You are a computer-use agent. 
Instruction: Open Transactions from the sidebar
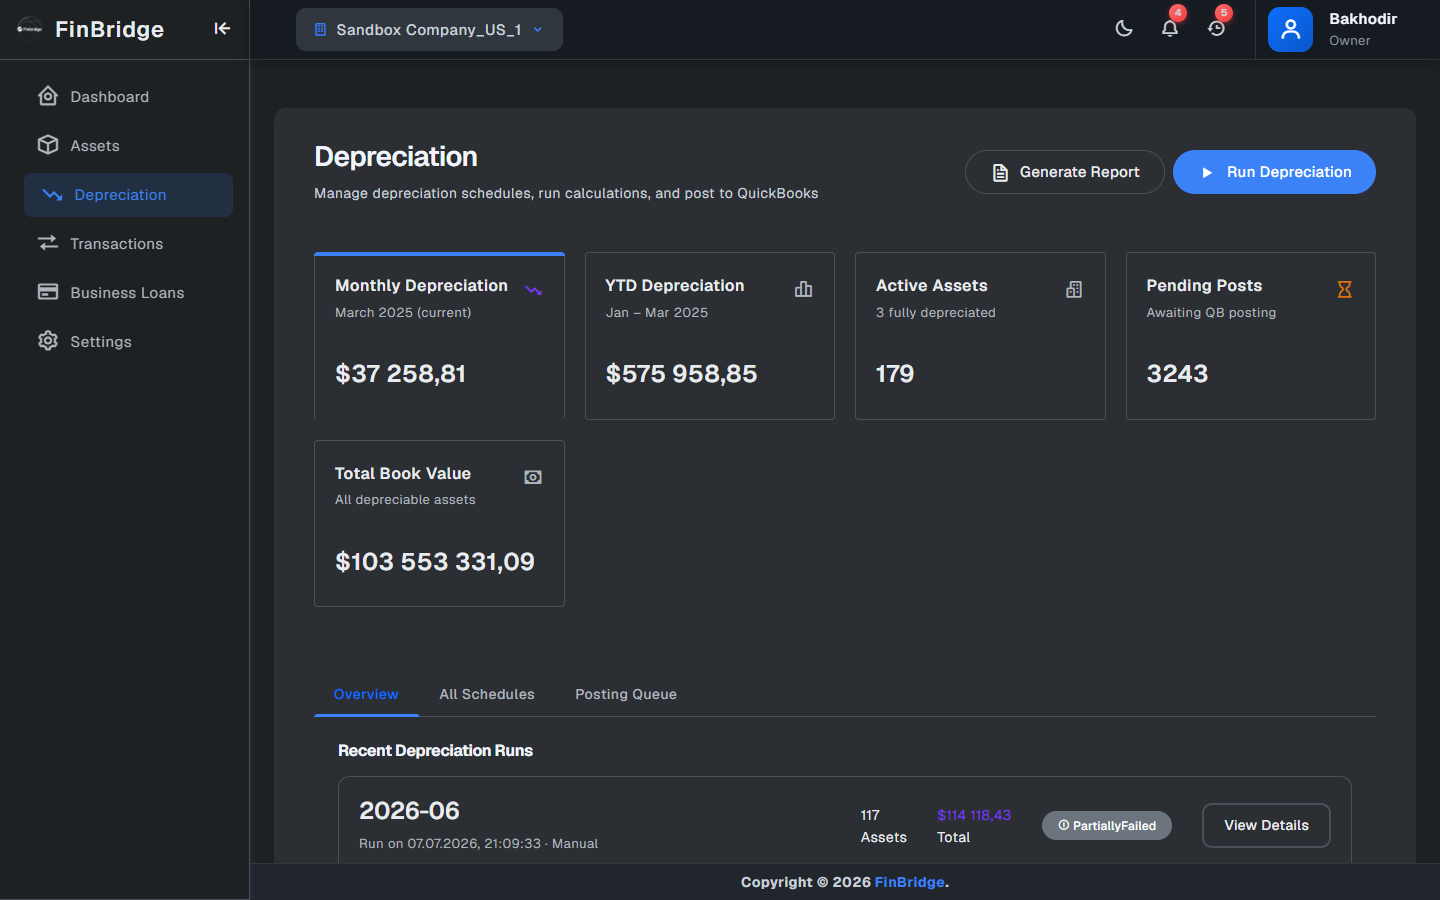pos(128,244)
